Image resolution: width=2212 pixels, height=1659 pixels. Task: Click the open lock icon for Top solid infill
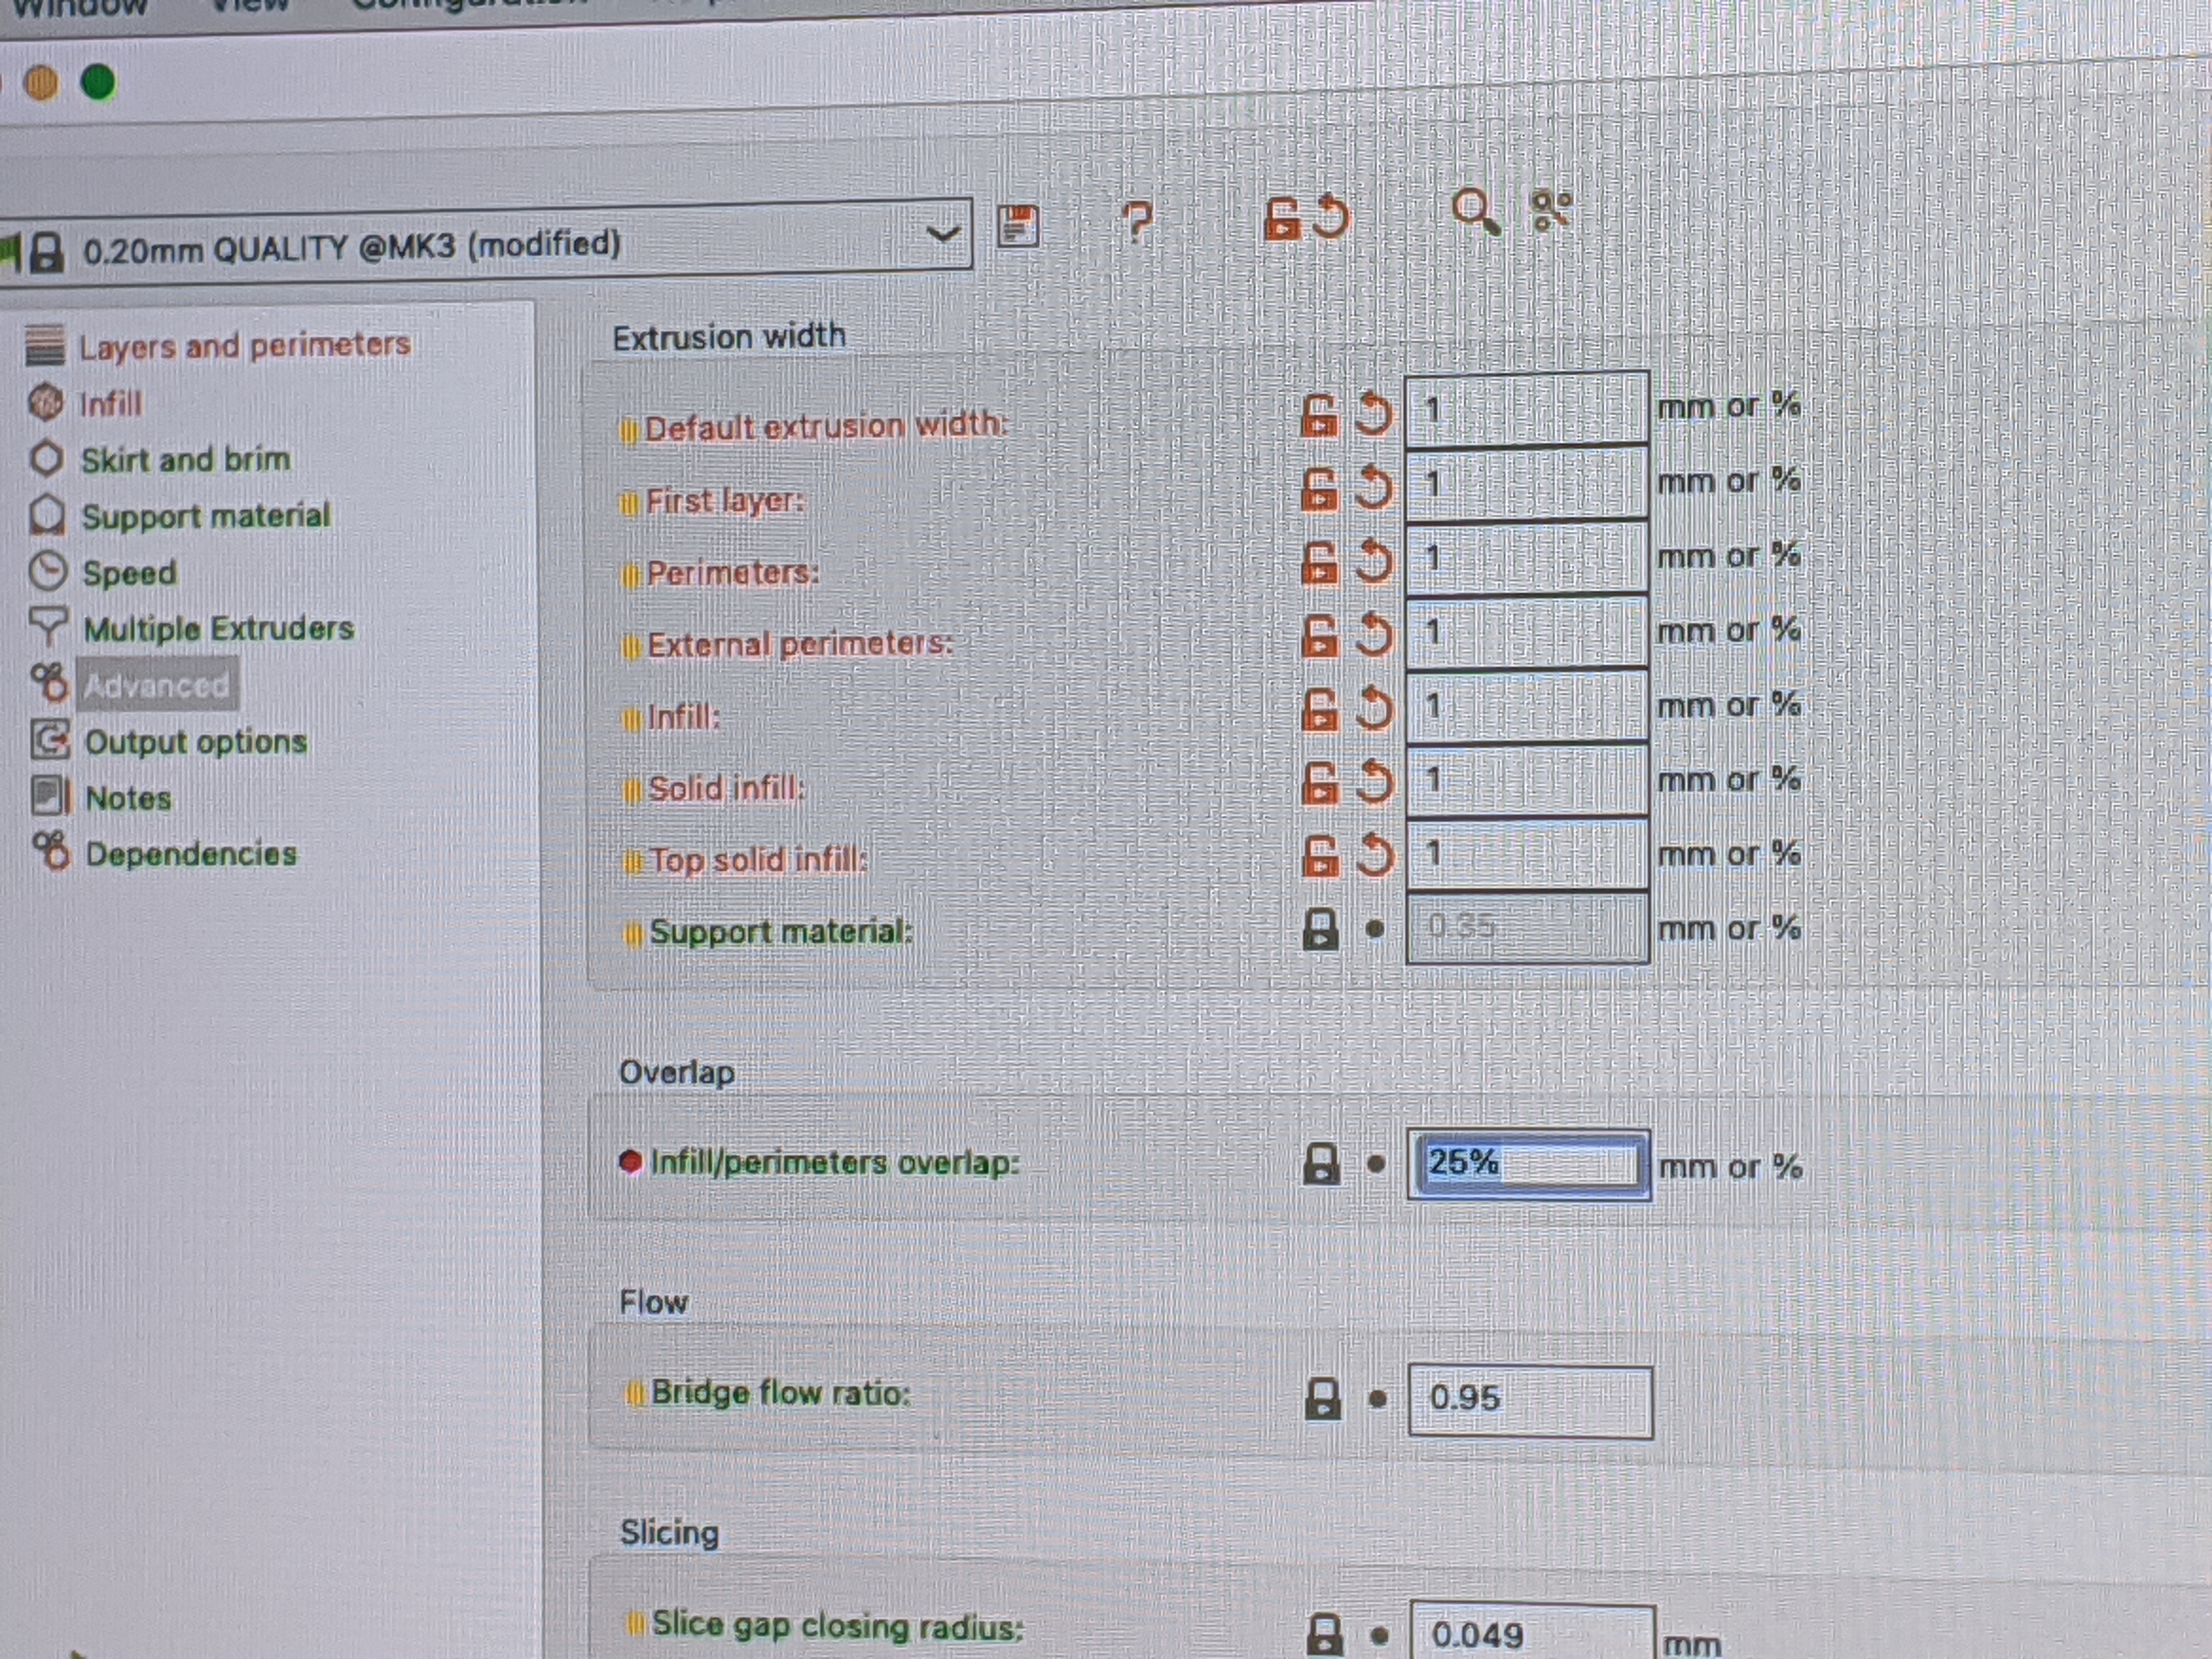pos(1321,857)
